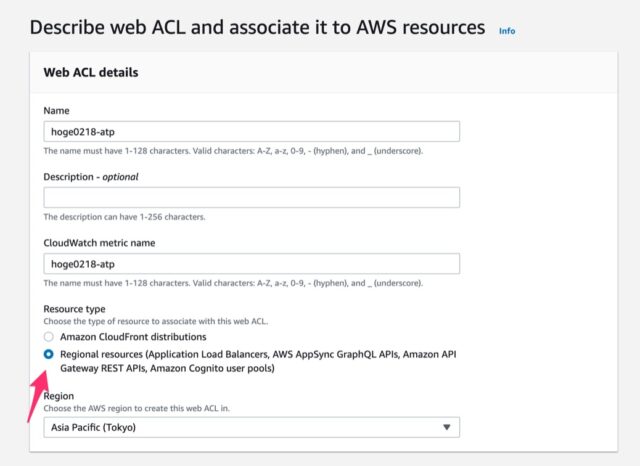Open the Info link beside the page title

tap(507, 31)
